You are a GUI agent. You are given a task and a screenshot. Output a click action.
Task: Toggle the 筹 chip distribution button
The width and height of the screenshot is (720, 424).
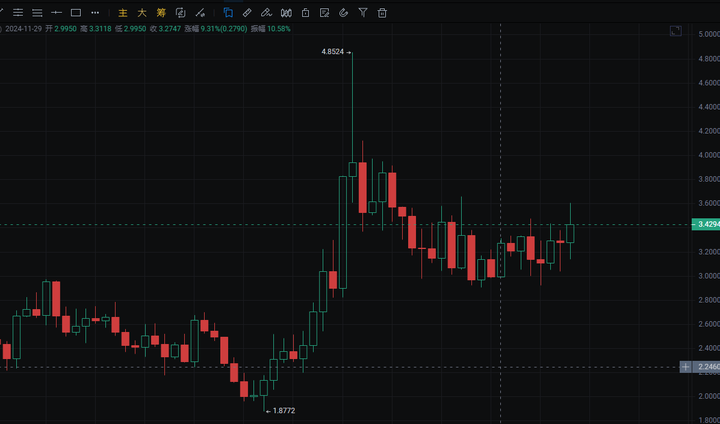[x=161, y=13]
